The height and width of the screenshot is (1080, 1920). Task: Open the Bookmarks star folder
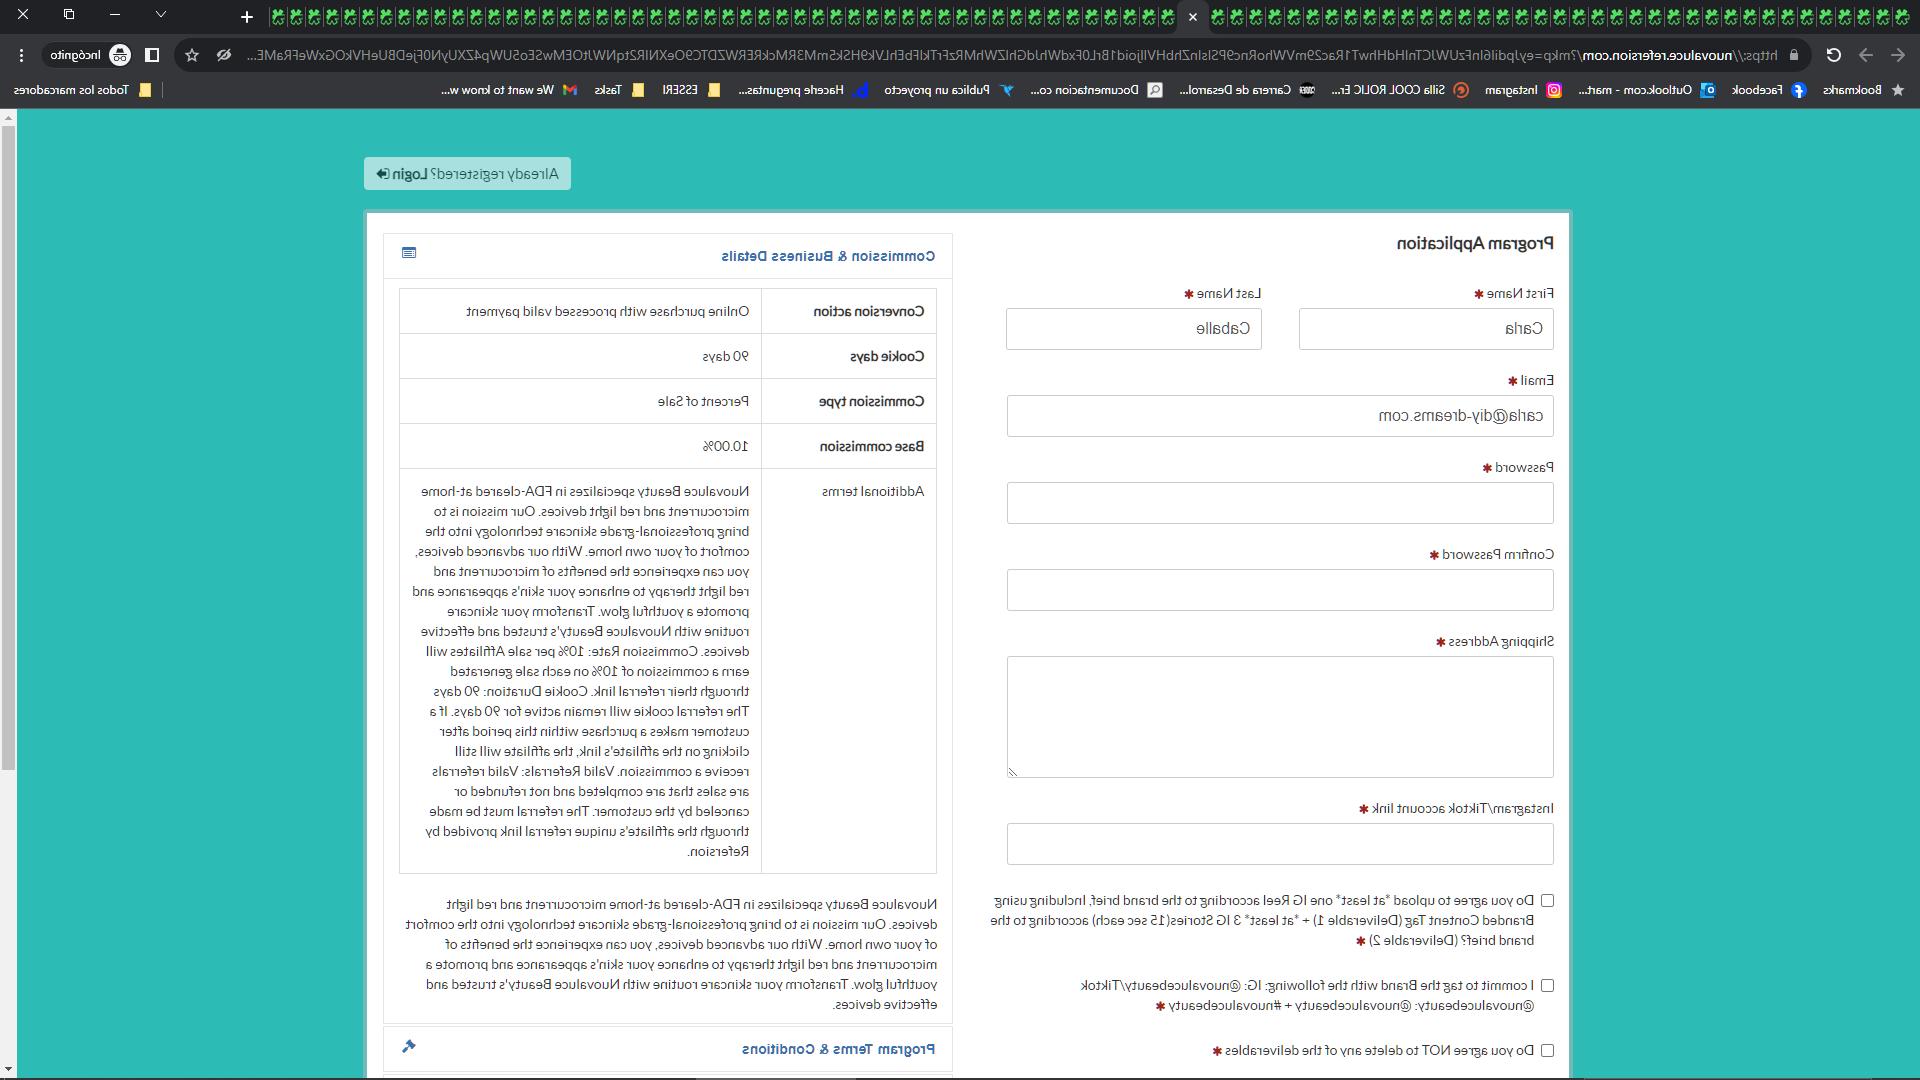pyautogui.click(x=1863, y=90)
